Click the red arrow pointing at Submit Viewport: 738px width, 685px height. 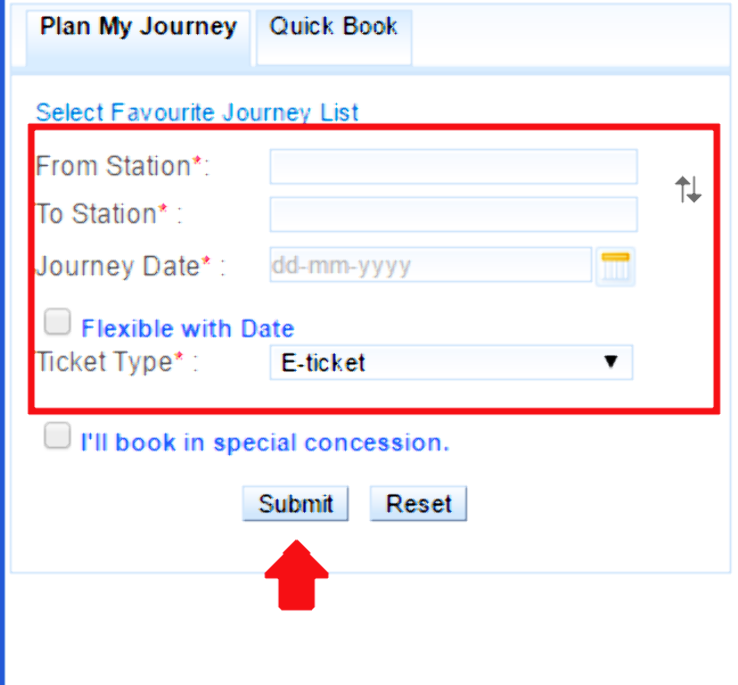(296, 577)
